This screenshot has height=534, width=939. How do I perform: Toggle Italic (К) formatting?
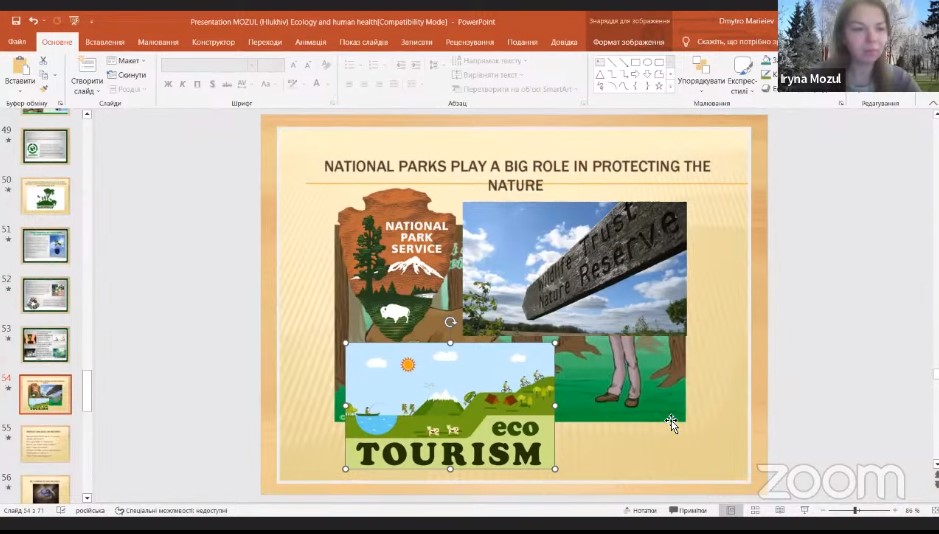pos(183,84)
